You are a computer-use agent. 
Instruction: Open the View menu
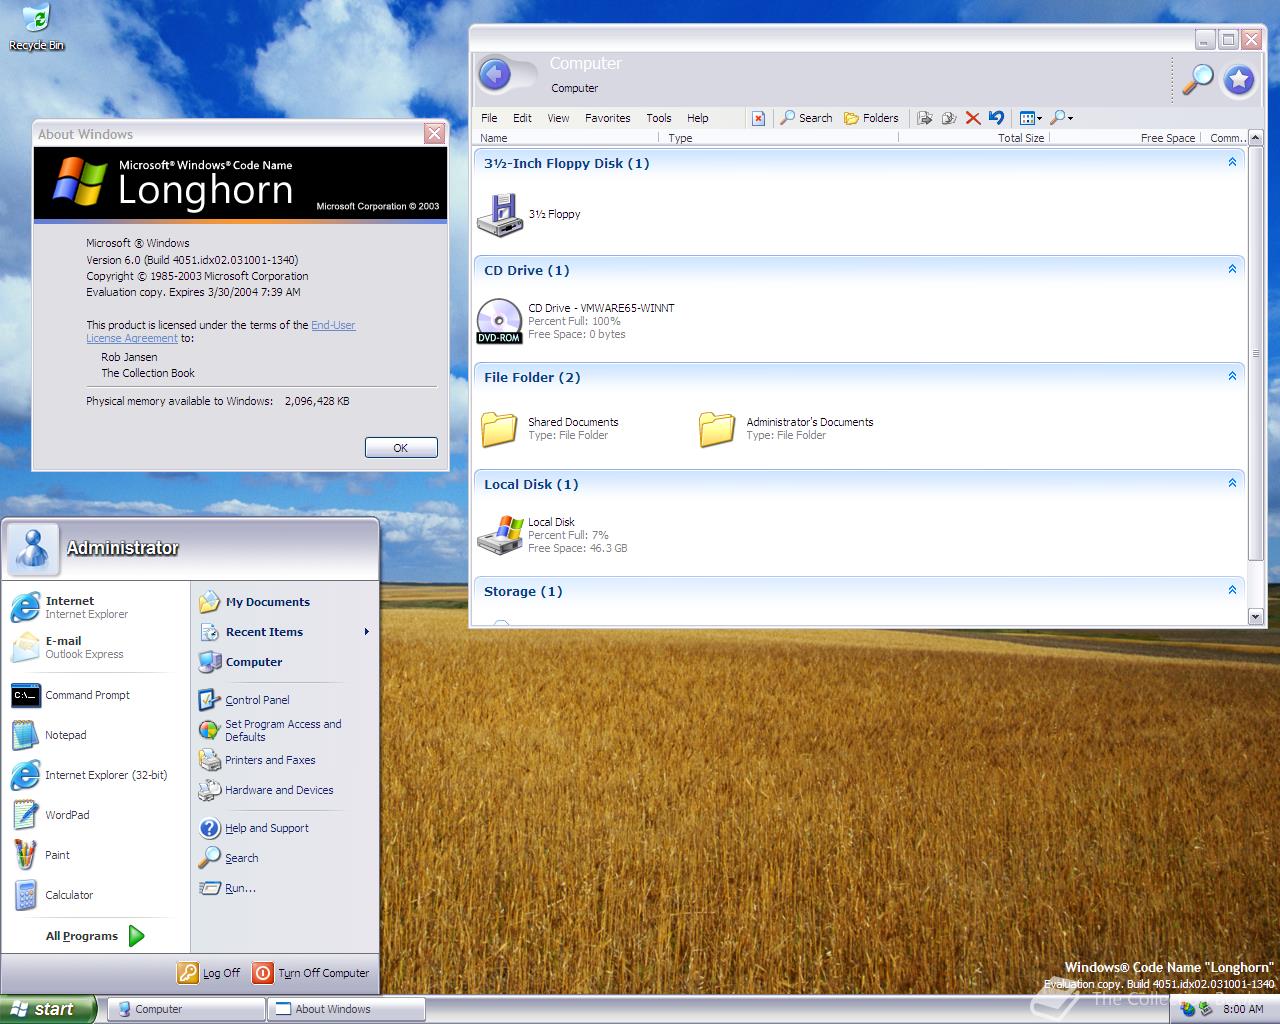click(558, 118)
